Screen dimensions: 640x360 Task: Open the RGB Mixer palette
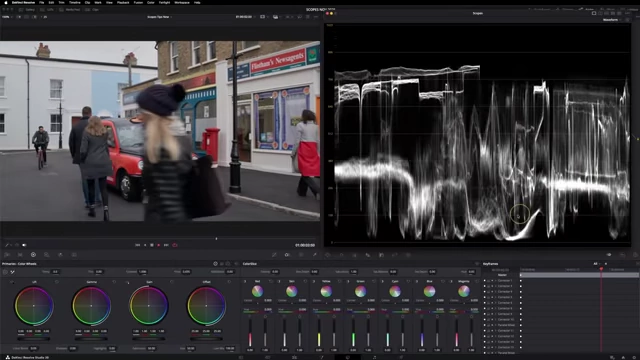60,255
